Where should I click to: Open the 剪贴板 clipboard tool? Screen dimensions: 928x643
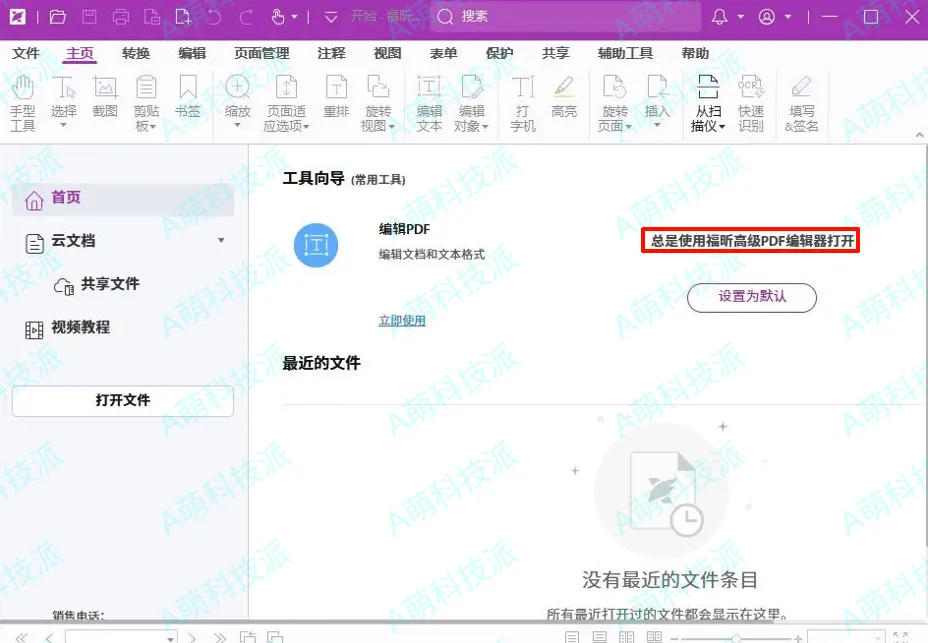click(x=146, y=103)
